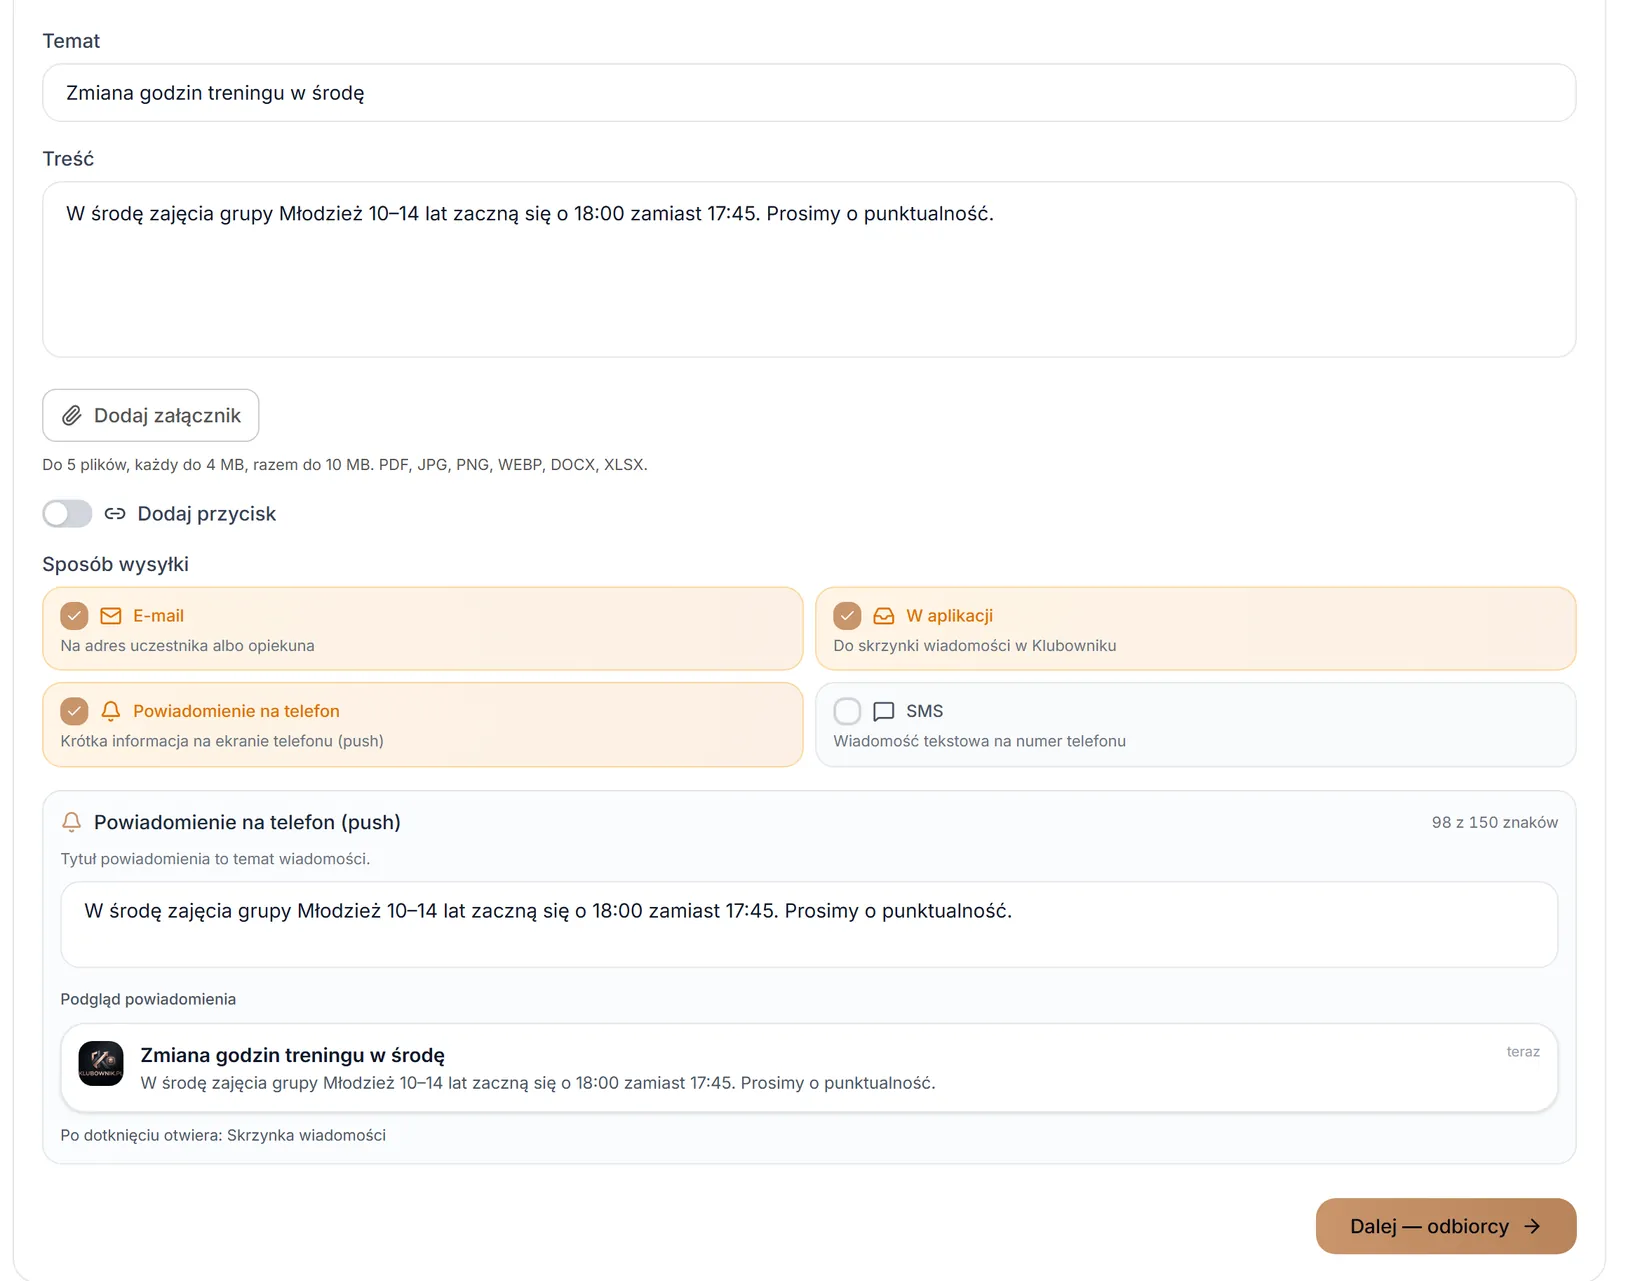Screen dimensions: 1640x1281
Task: Click 'Po dotknięciu otwiera: Skrzynka wiadomości' text
Action: (x=223, y=1135)
